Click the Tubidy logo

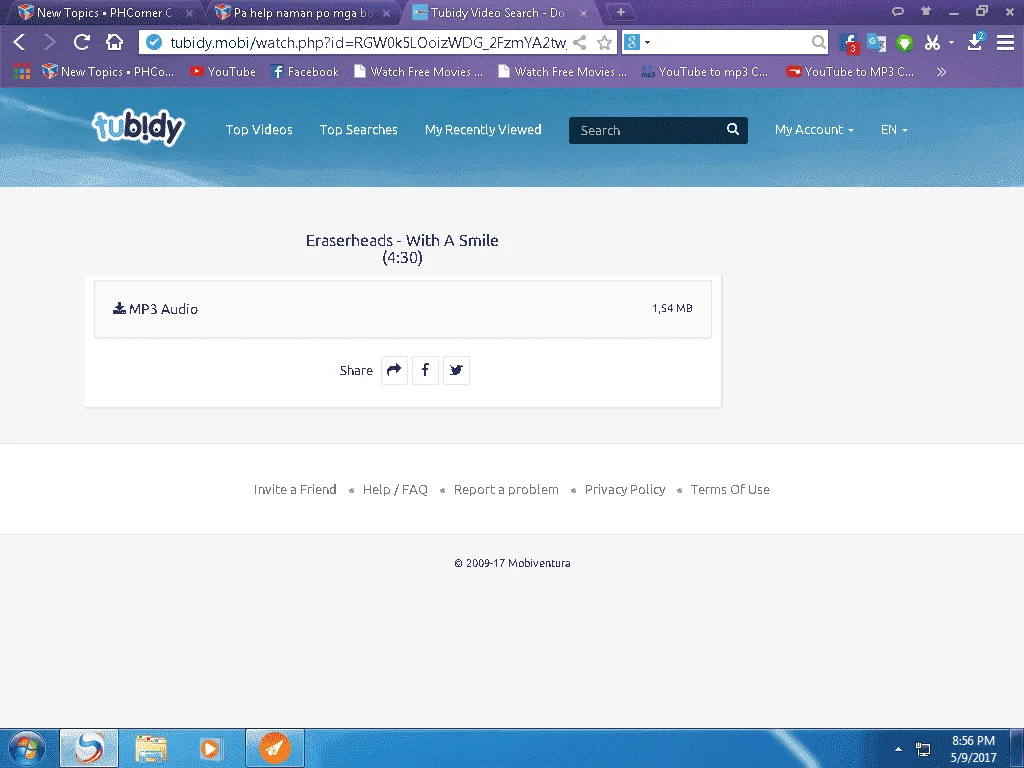[138, 127]
